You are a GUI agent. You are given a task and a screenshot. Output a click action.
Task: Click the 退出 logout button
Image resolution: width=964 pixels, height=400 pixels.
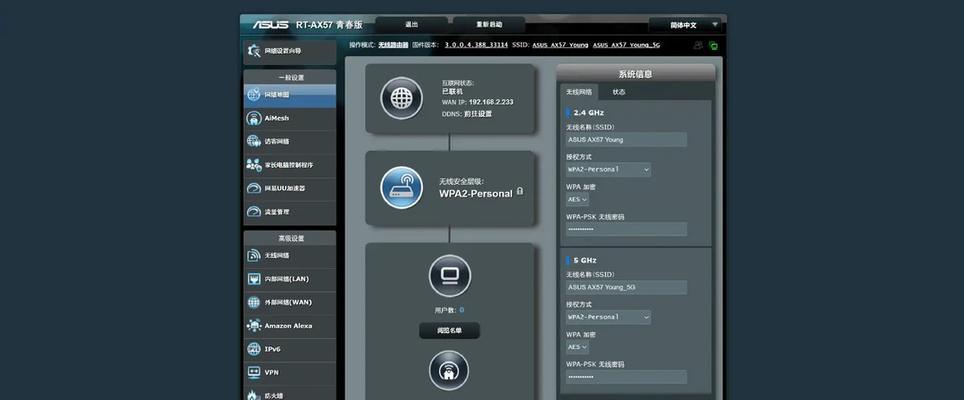pyautogui.click(x=411, y=25)
